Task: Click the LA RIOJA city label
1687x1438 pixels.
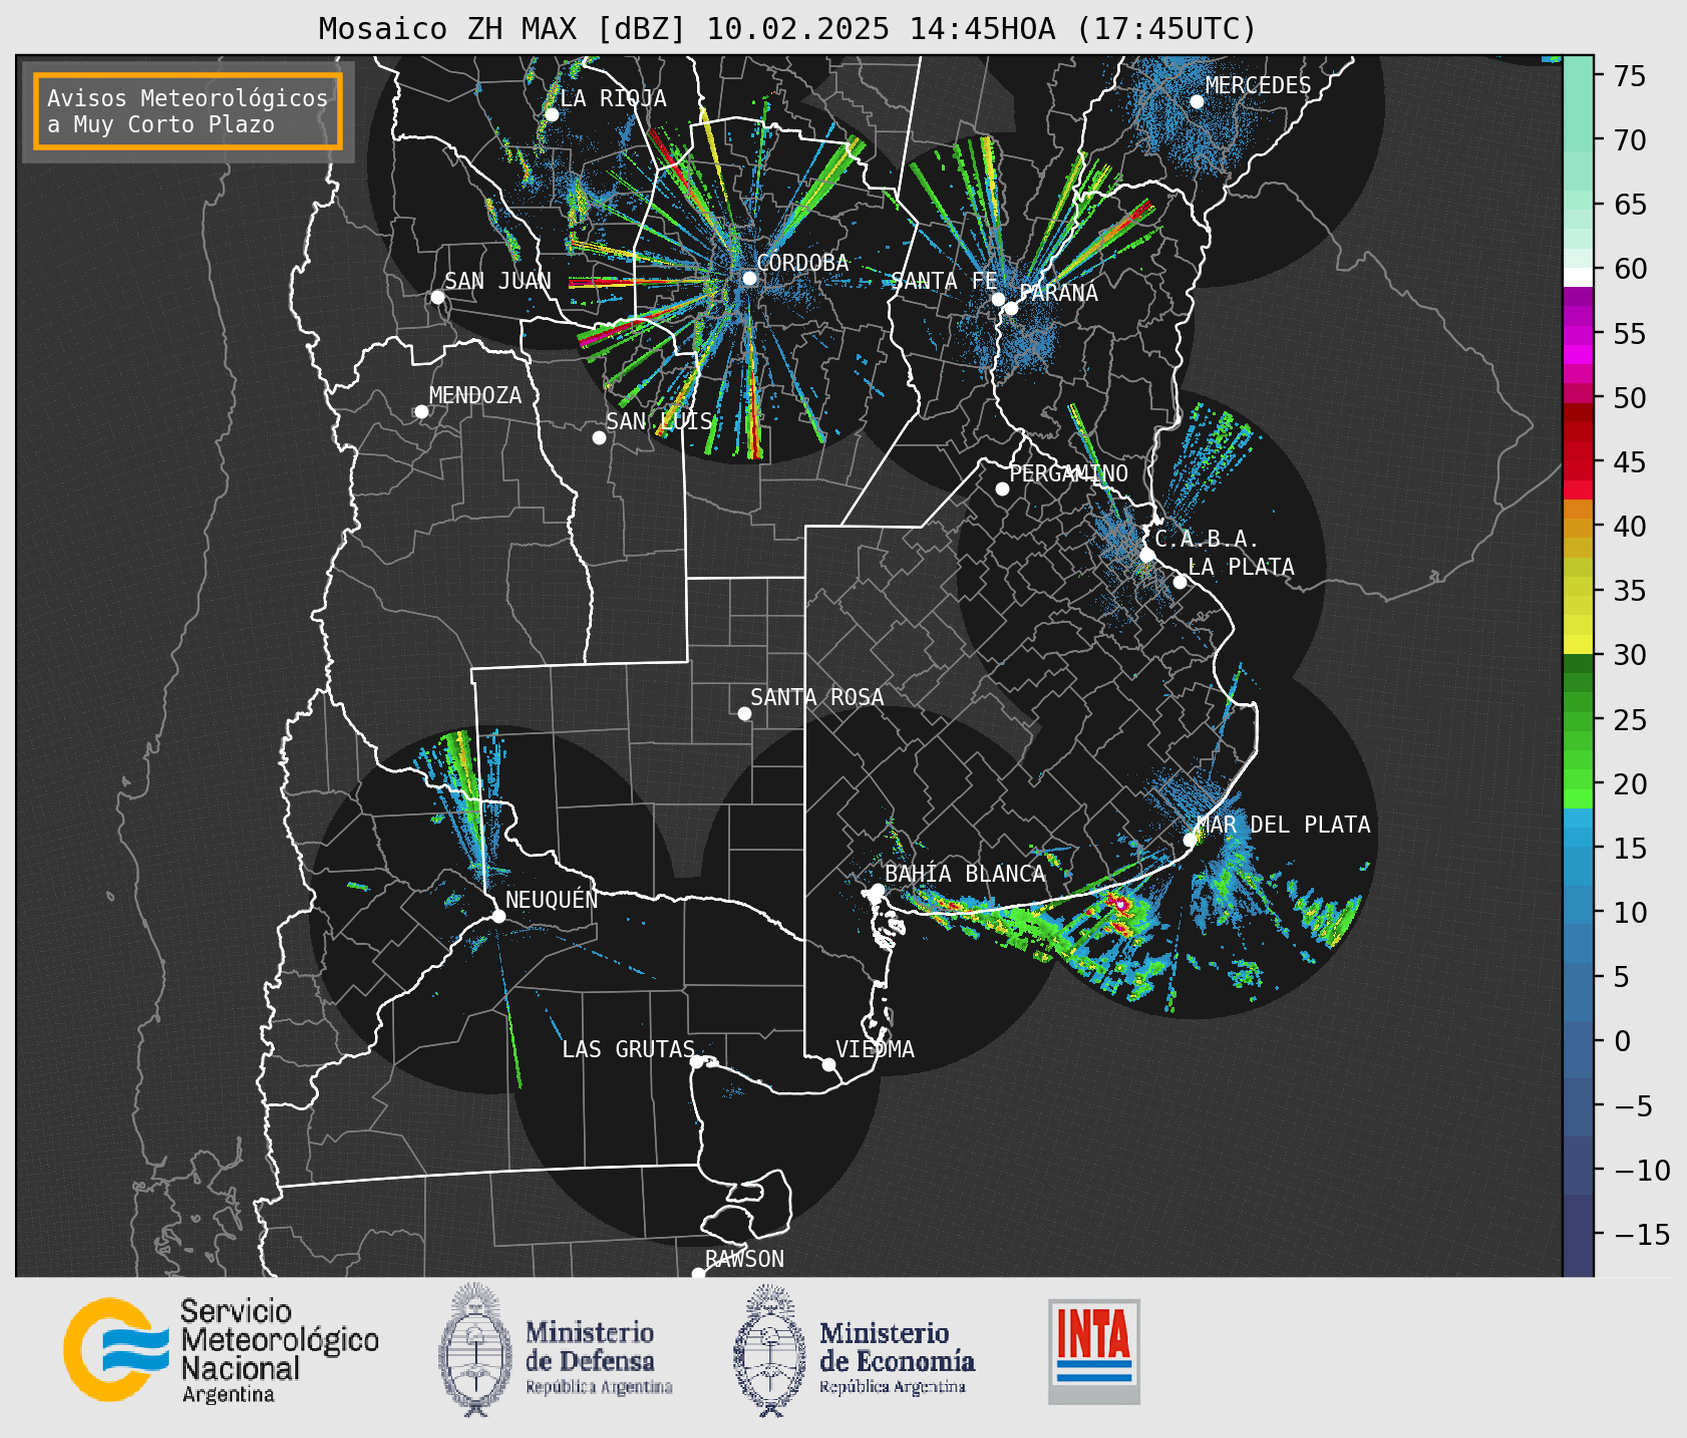Action: coord(613,98)
